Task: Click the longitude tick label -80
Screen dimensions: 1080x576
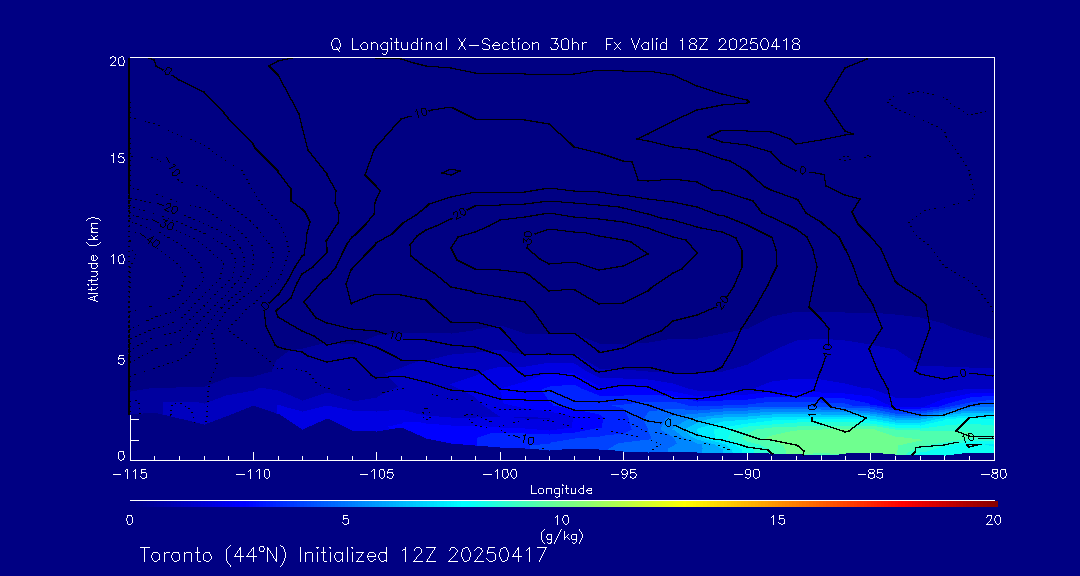Action: point(993,475)
